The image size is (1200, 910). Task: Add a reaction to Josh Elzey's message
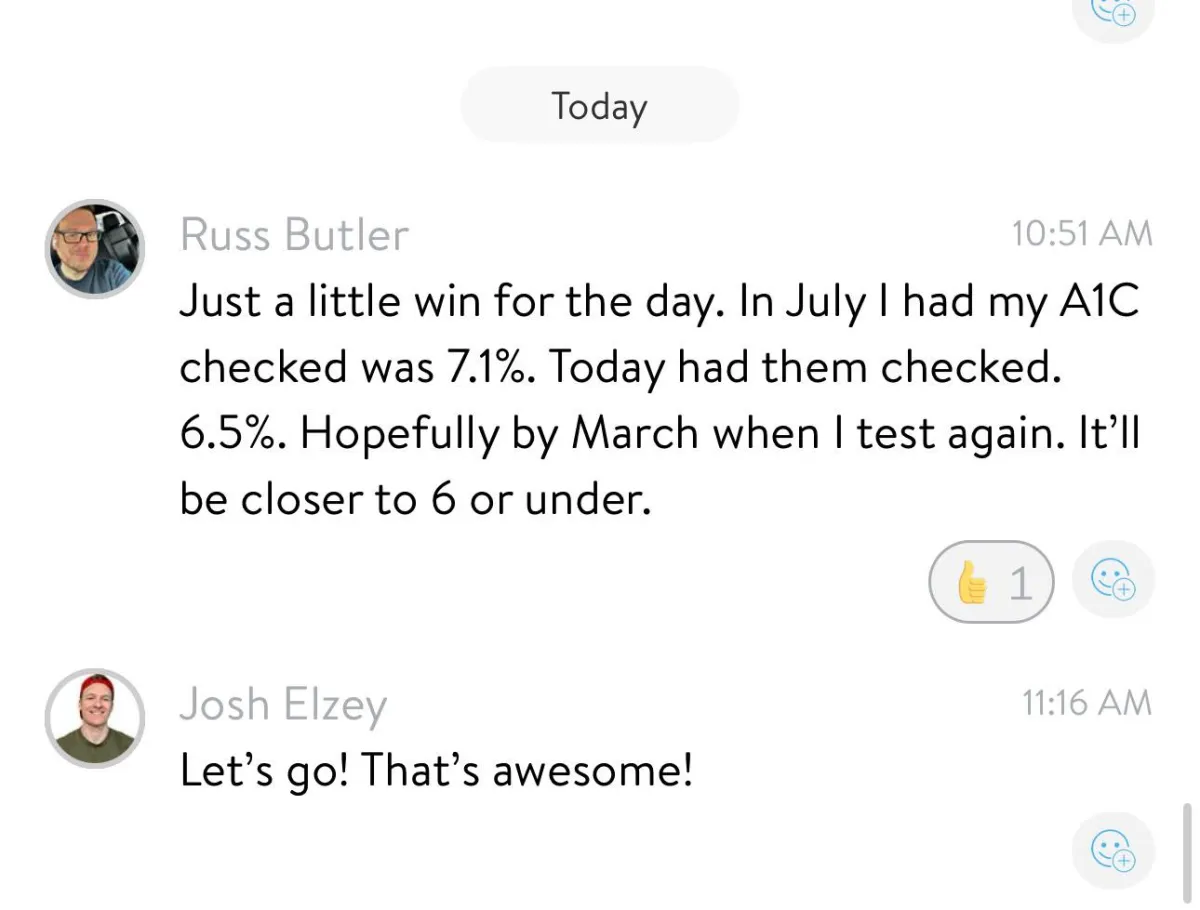(x=1113, y=851)
